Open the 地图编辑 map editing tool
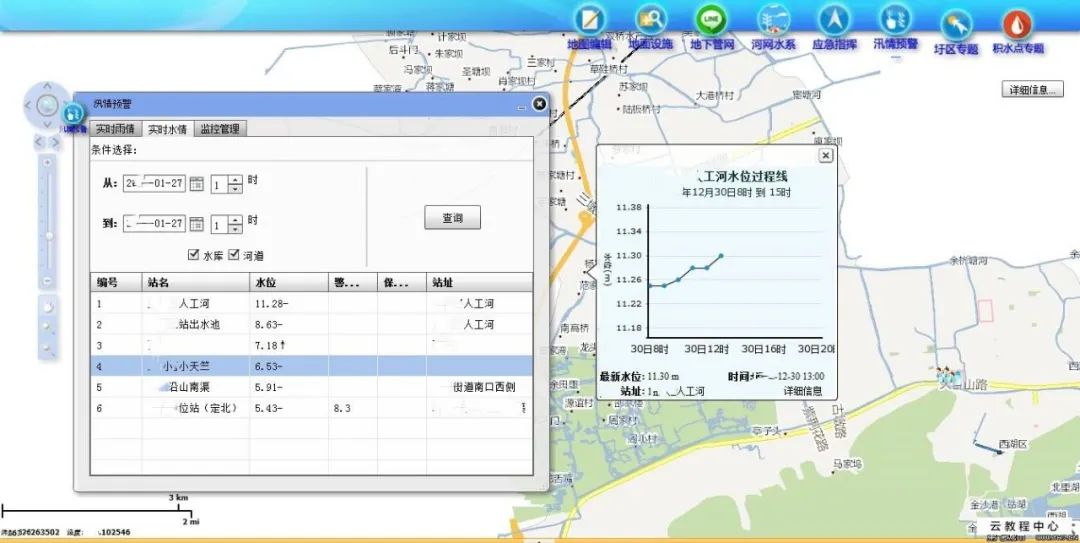The width and height of the screenshot is (1080, 543). (x=589, y=21)
